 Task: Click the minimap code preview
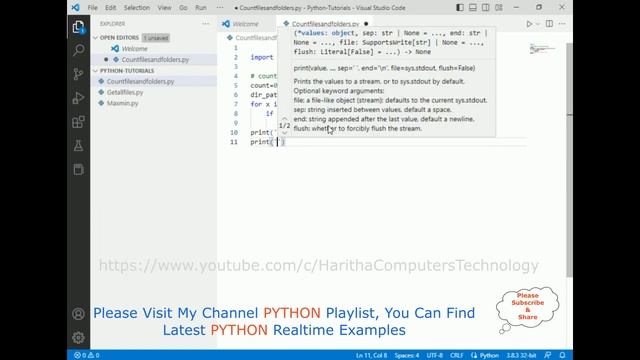click(542, 49)
